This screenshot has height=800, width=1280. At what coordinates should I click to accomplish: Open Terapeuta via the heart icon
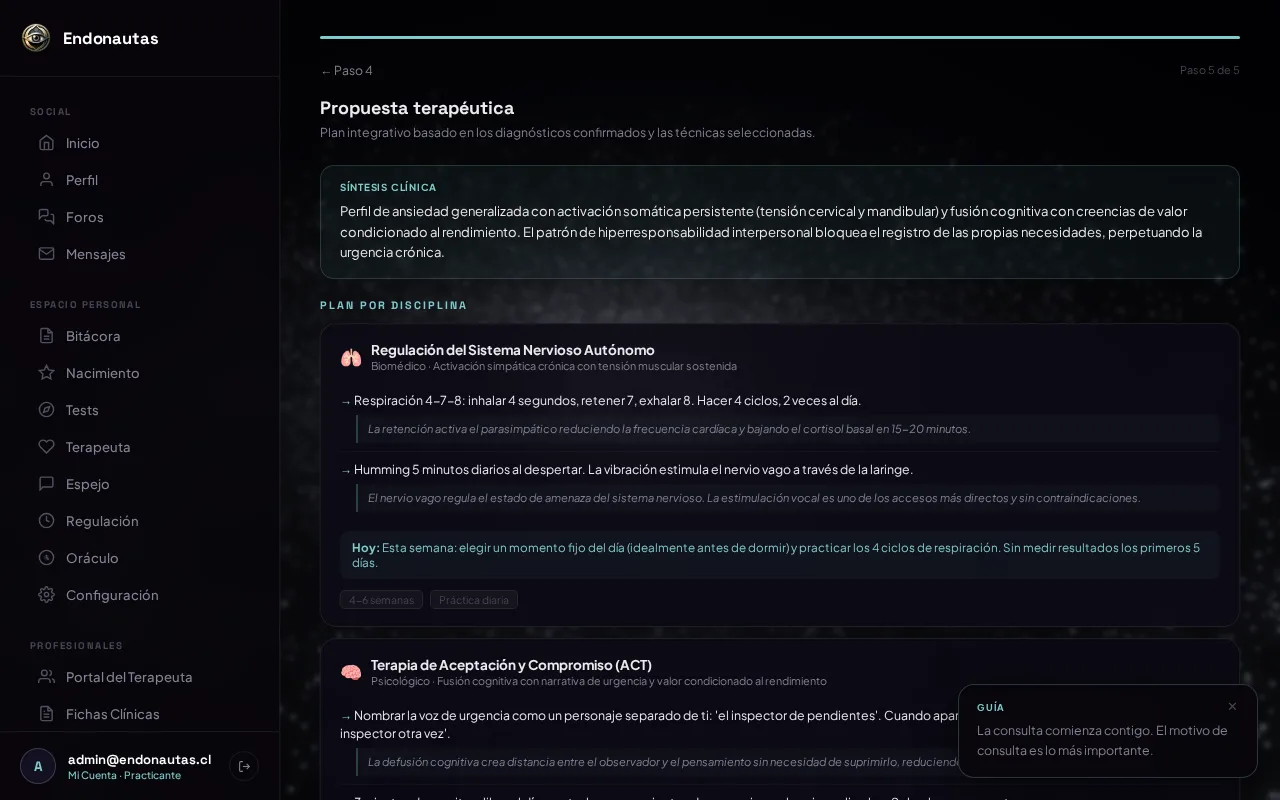[46, 447]
